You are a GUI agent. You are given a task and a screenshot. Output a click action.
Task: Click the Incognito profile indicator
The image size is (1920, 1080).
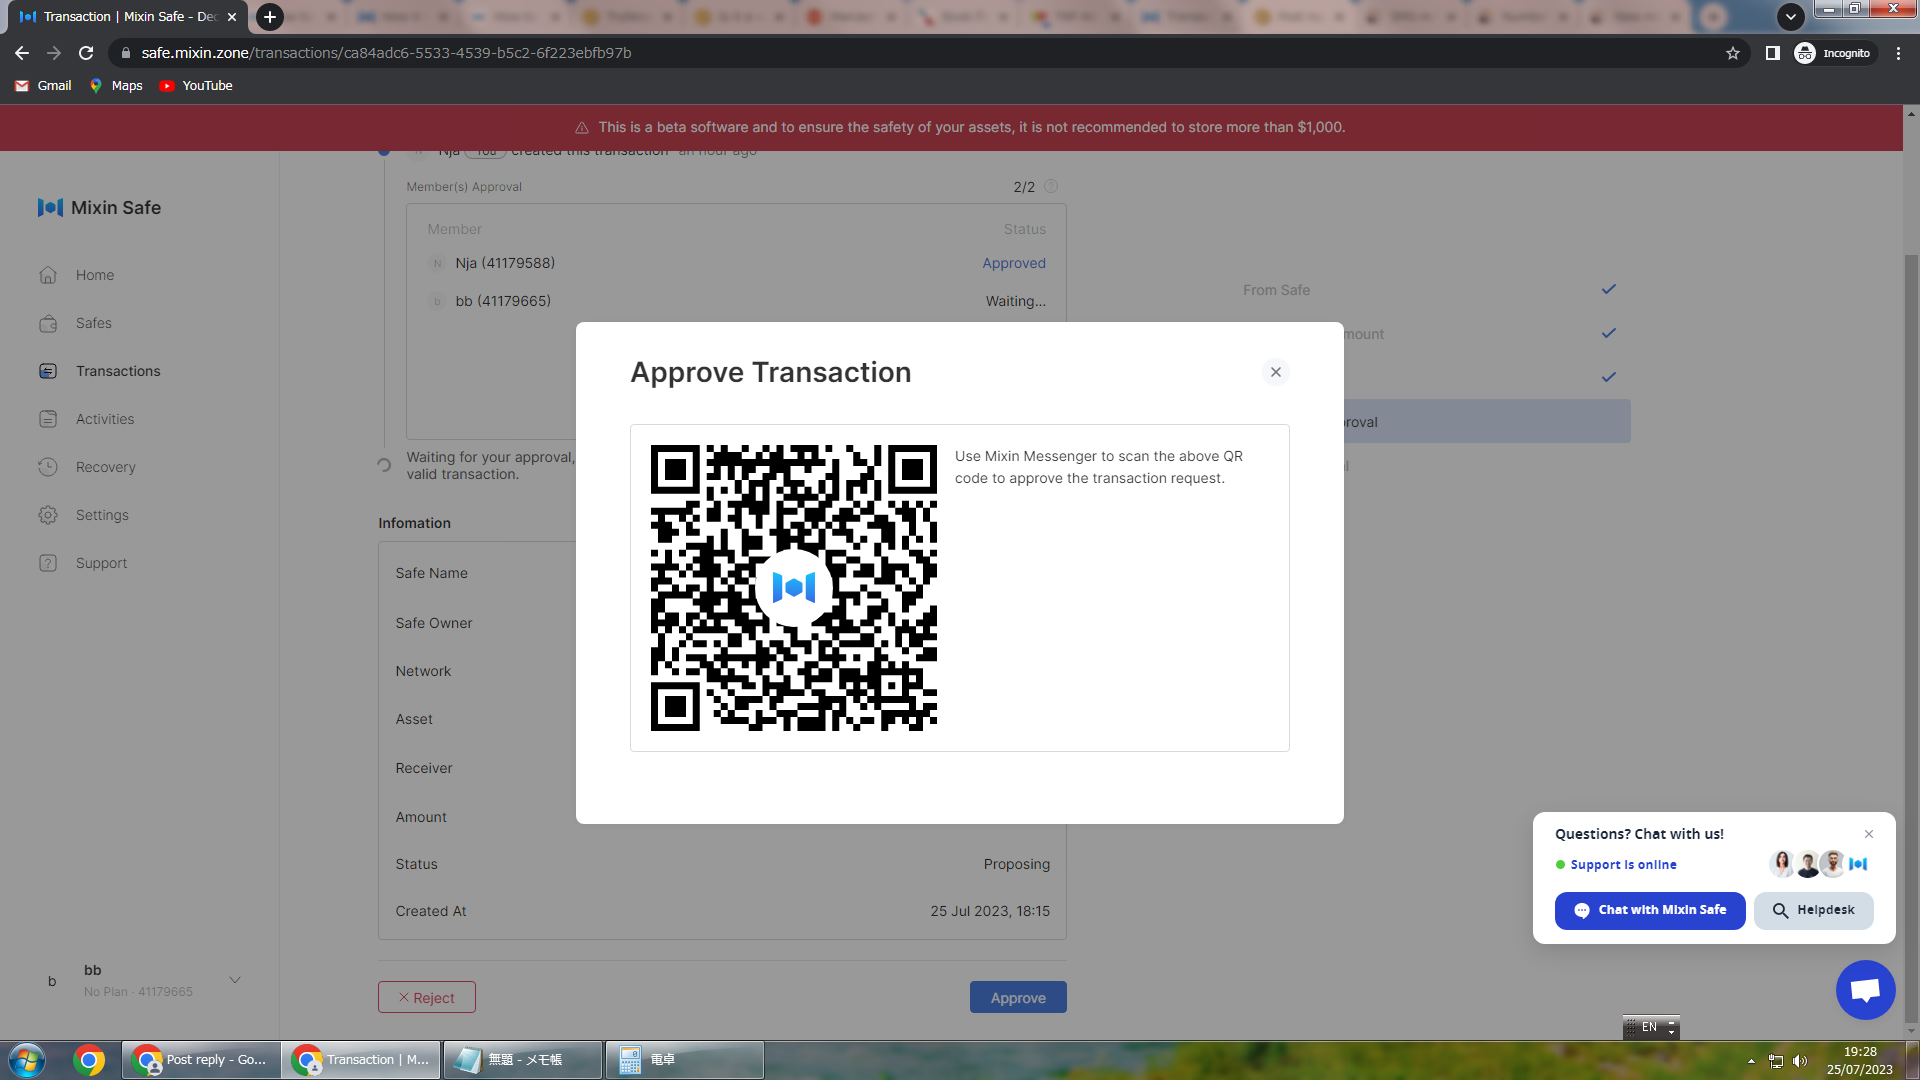[1833, 53]
